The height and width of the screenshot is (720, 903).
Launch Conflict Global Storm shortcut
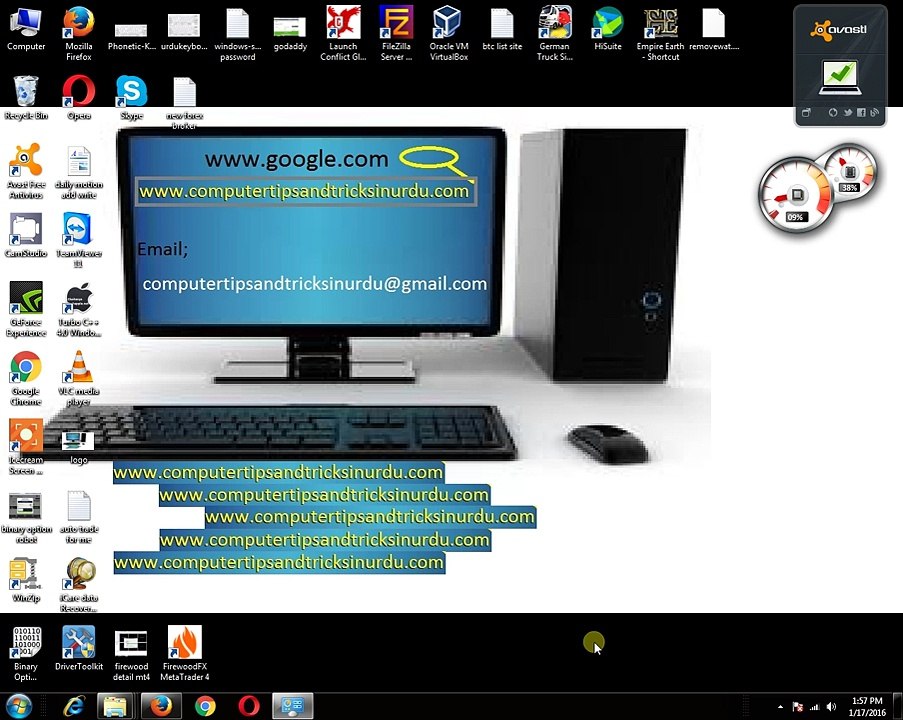click(x=343, y=33)
